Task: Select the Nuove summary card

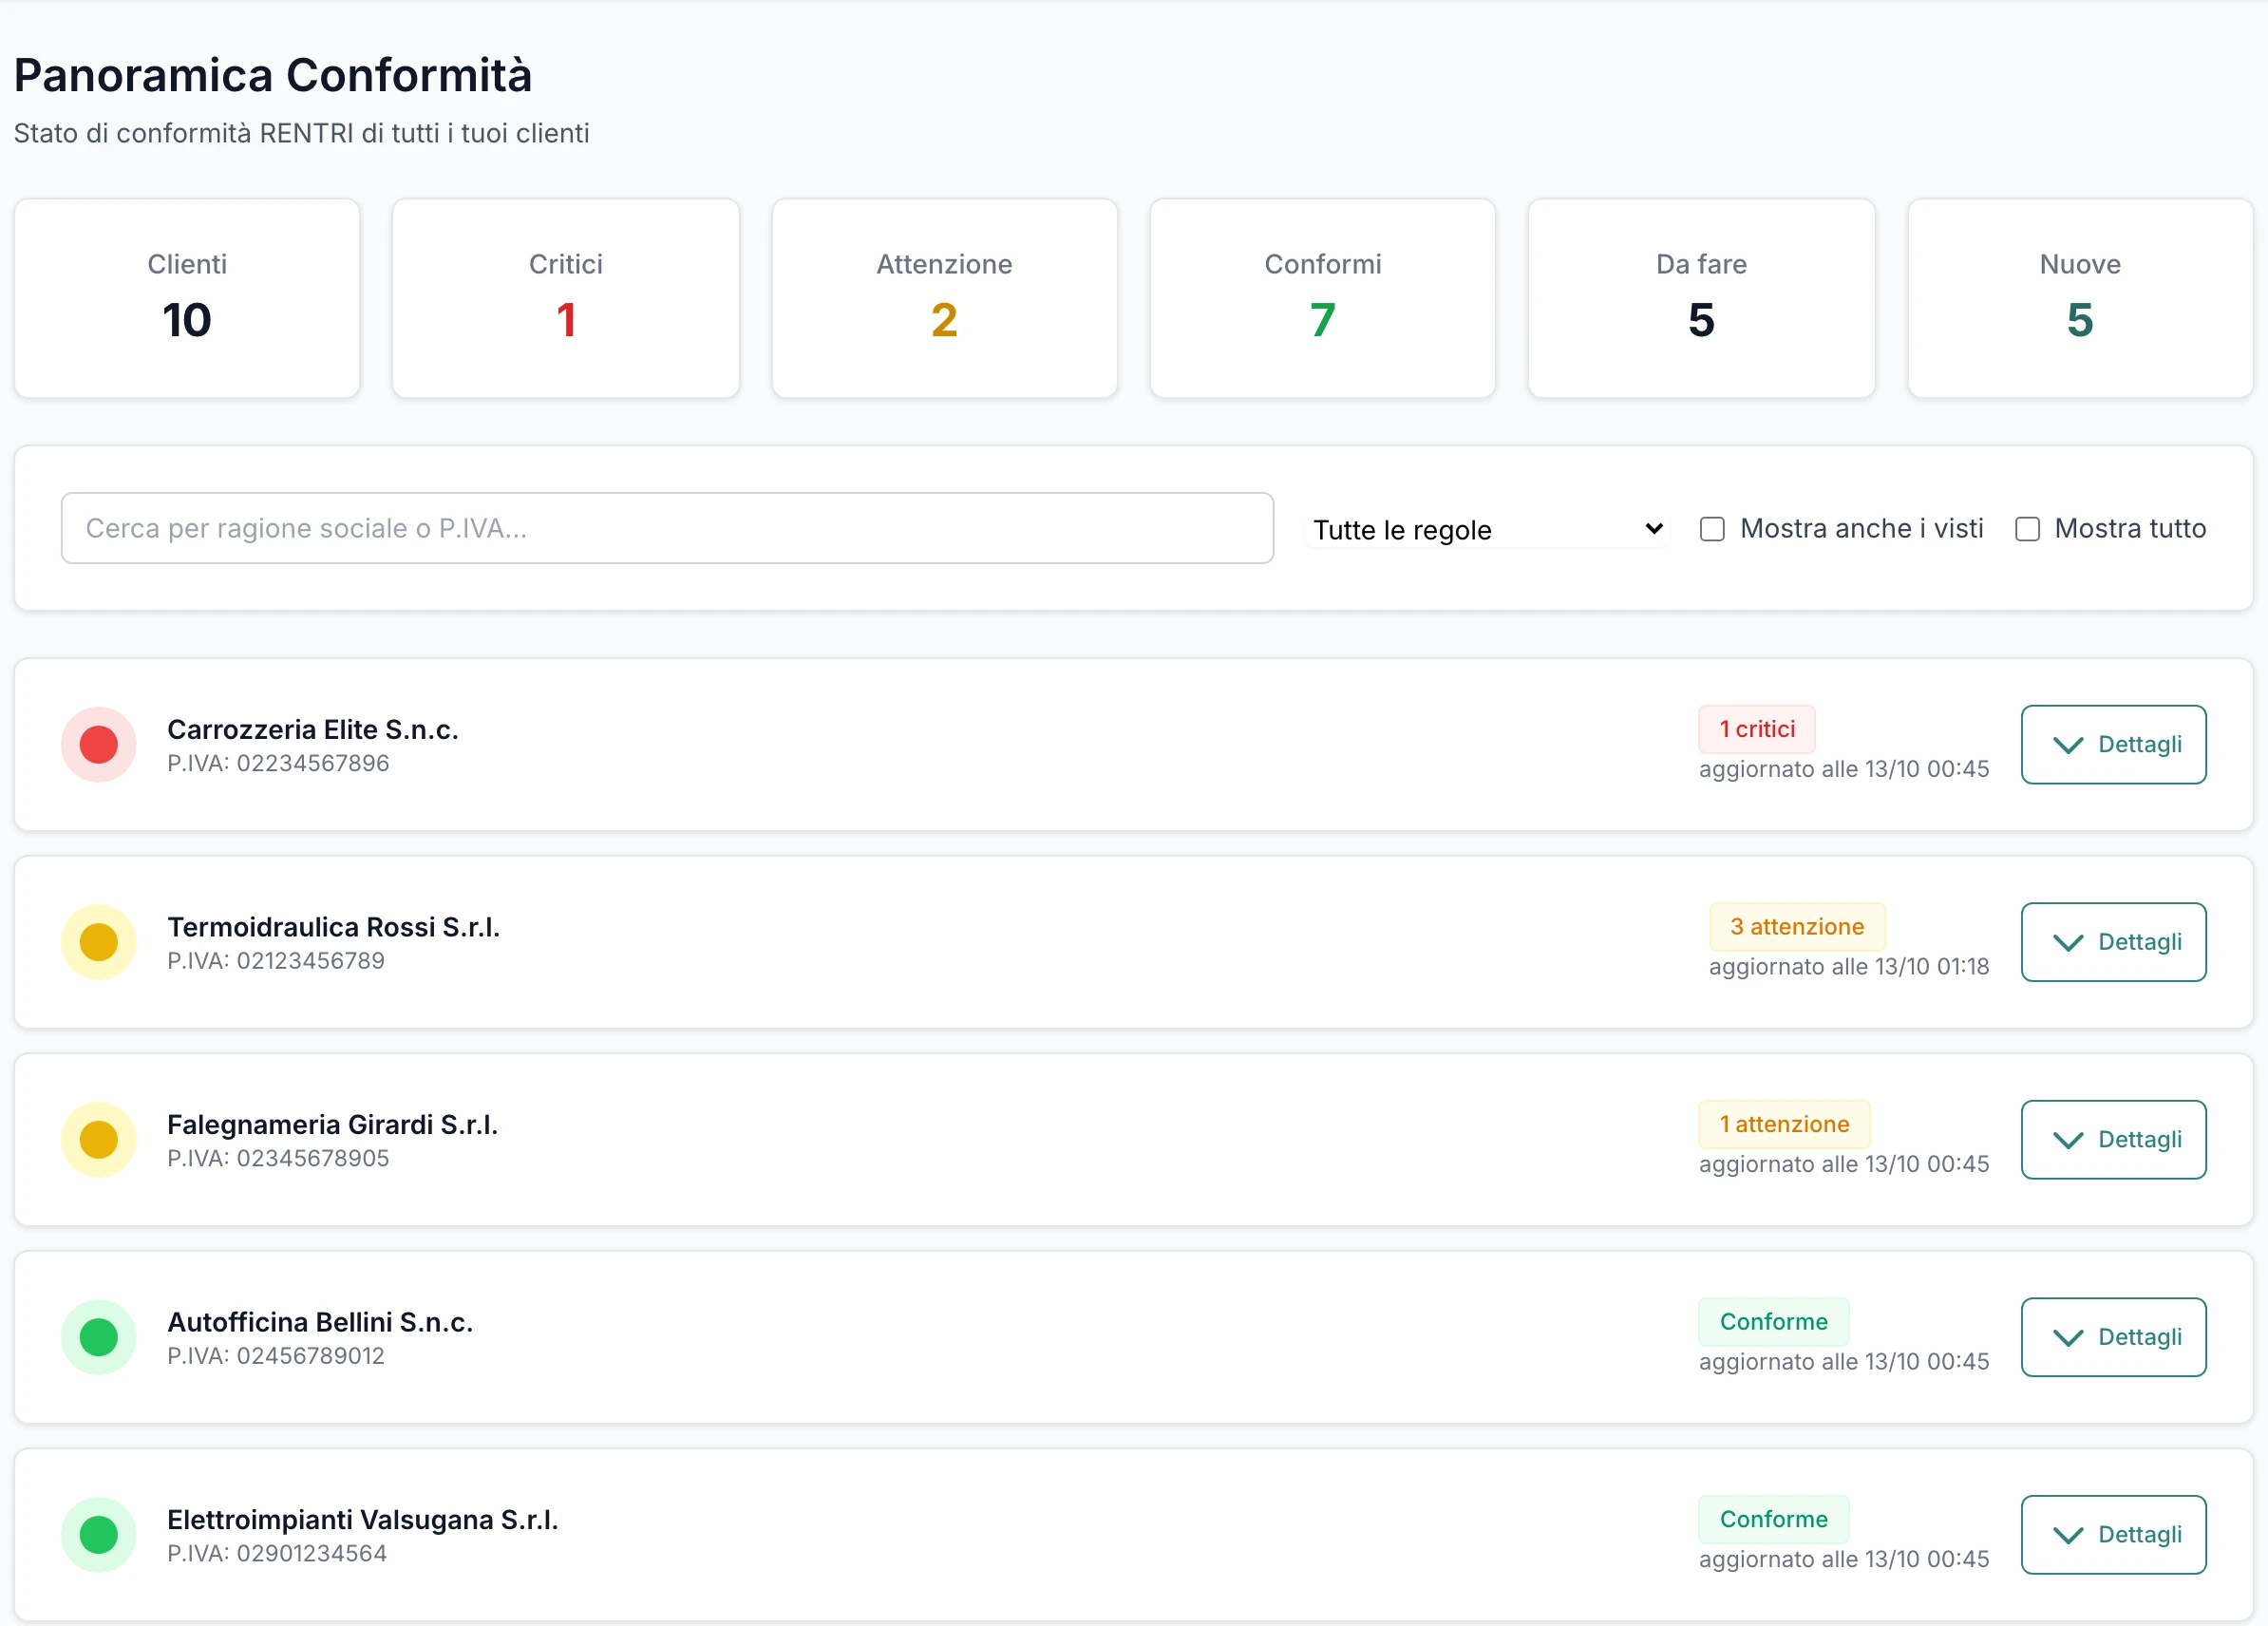Action: point(2080,298)
